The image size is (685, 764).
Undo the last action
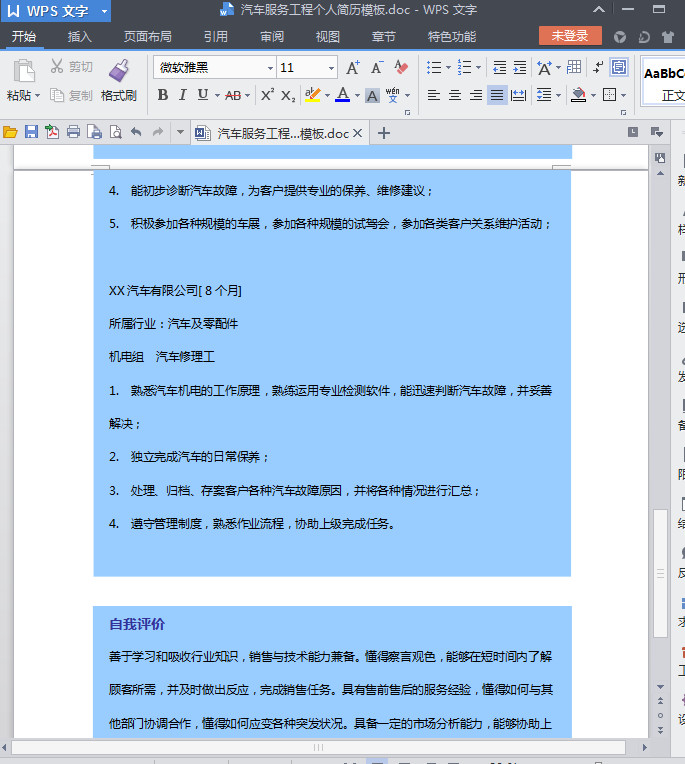[x=136, y=132]
